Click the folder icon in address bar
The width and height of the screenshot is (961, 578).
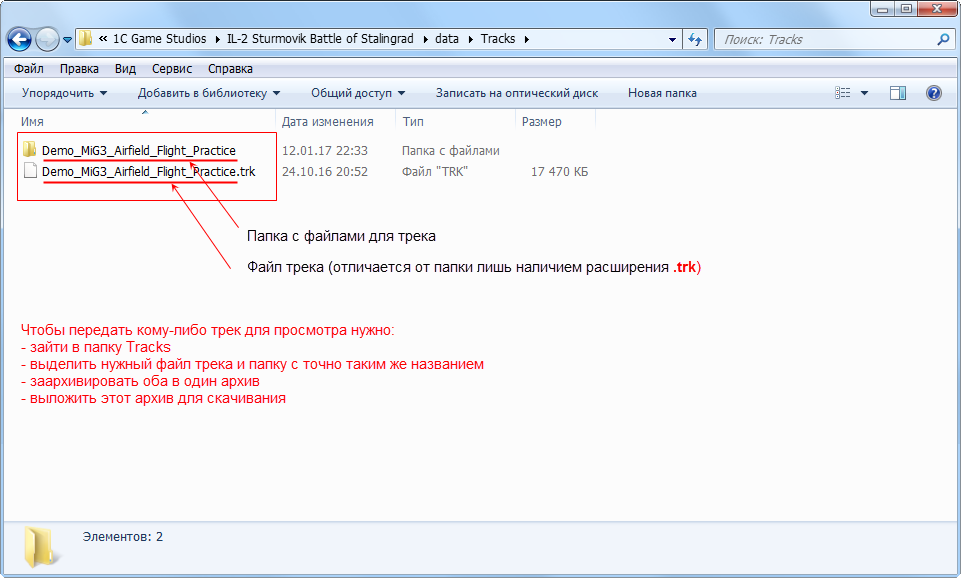(x=86, y=39)
